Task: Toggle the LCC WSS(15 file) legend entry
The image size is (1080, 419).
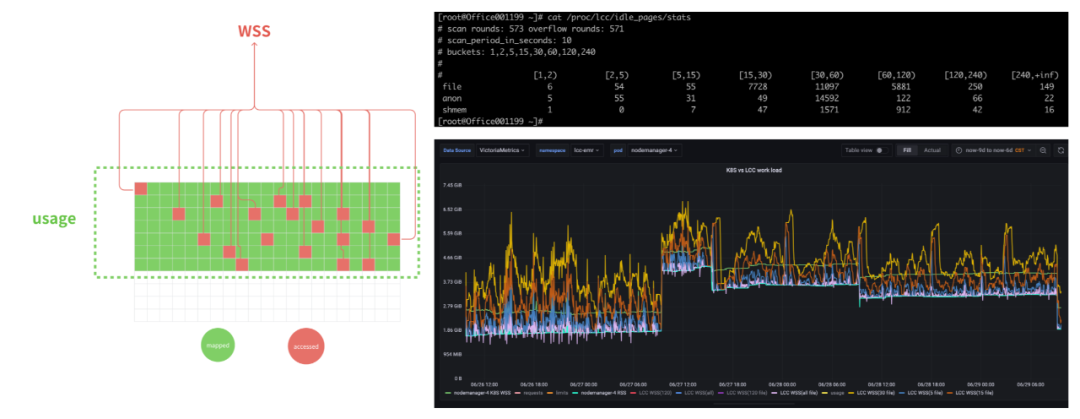Action: point(975,393)
